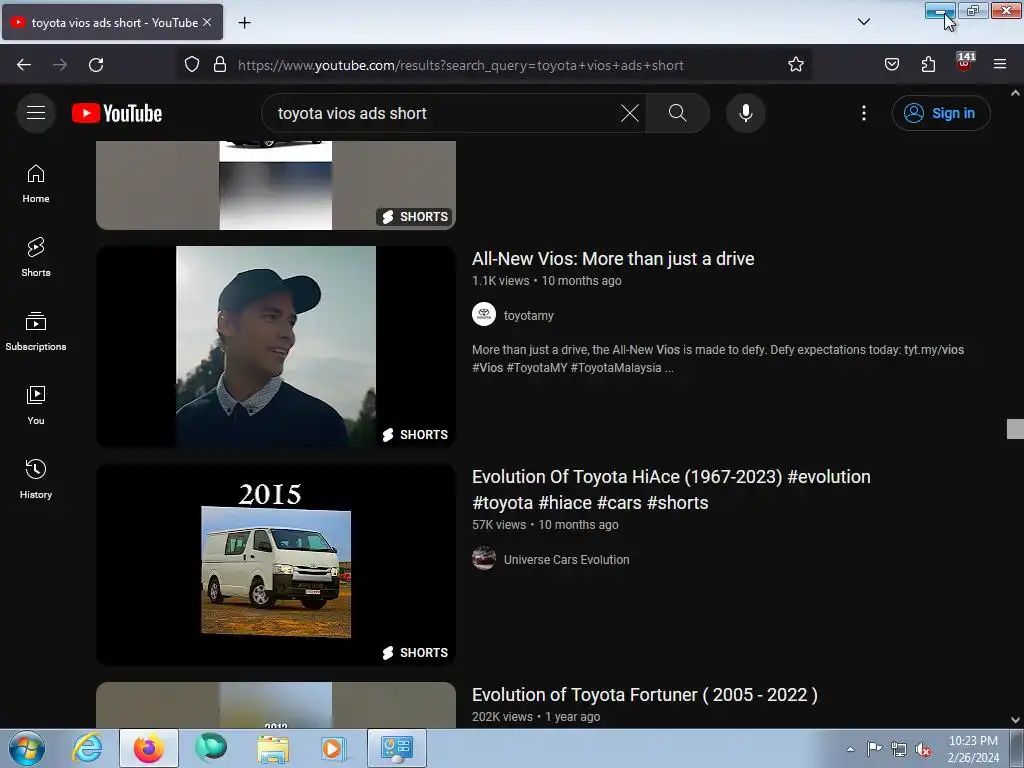
Task: Select the toyota vios ads short tab
Action: click(x=112, y=22)
